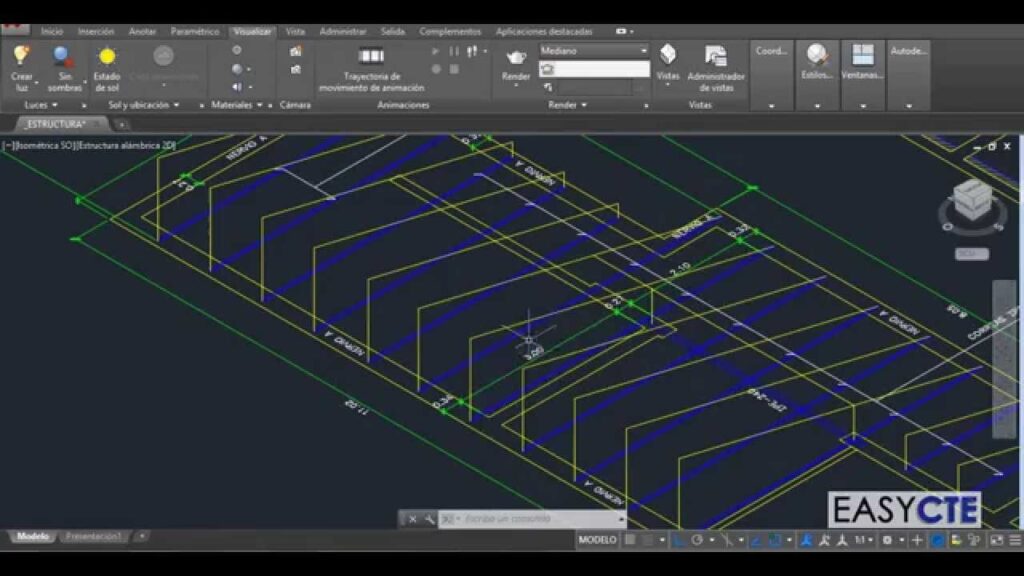Click the Estado de sol sun icon
Viewport: 1024px width, 576px height.
pyautogui.click(x=107, y=57)
